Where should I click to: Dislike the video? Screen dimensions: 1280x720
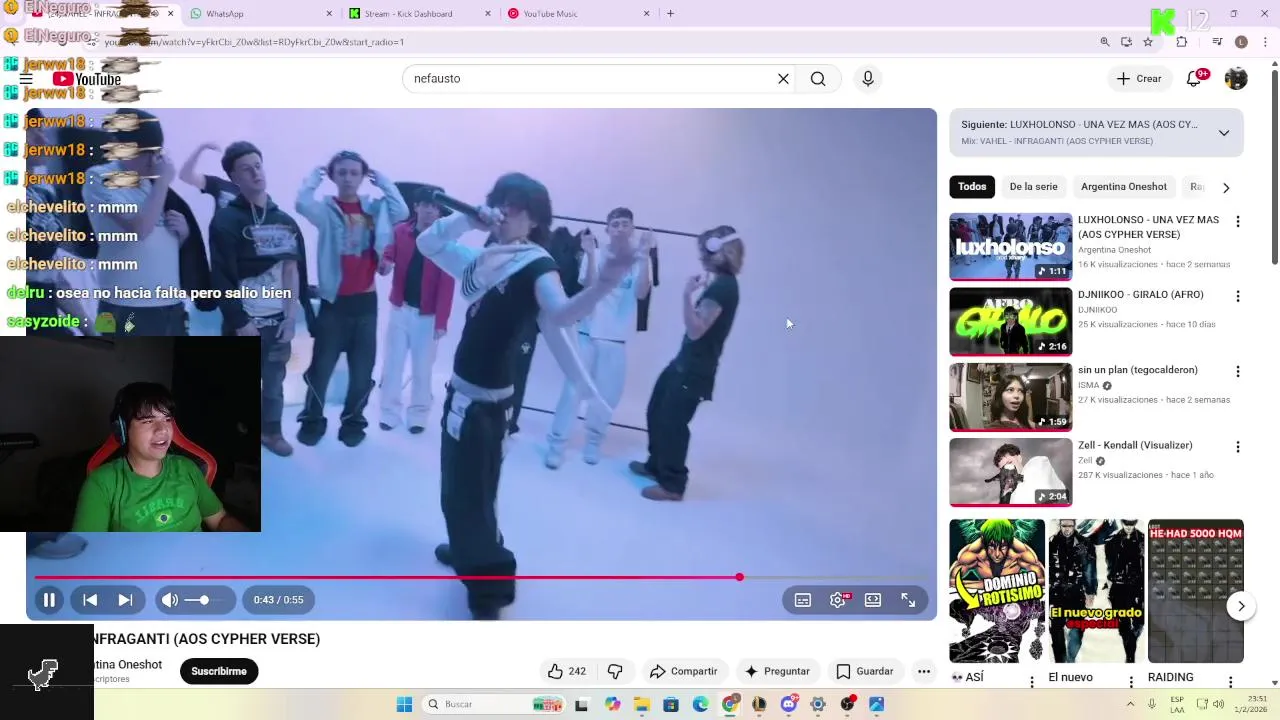point(615,671)
